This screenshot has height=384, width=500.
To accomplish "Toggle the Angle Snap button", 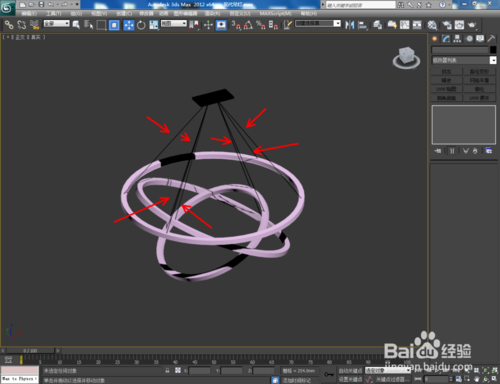I will [248, 25].
